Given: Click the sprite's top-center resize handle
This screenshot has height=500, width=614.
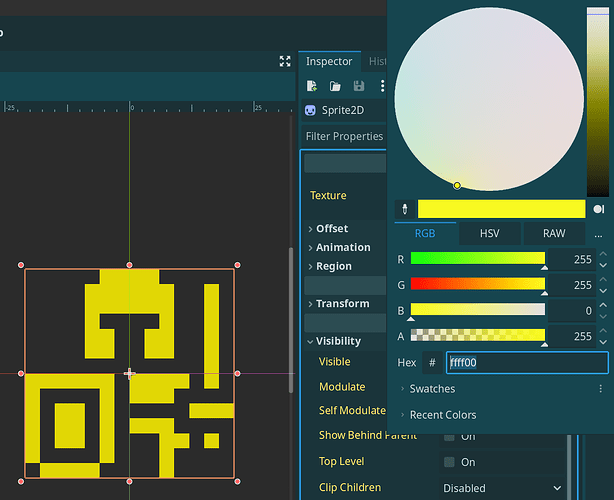Looking at the screenshot, I should tap(129, 265).
